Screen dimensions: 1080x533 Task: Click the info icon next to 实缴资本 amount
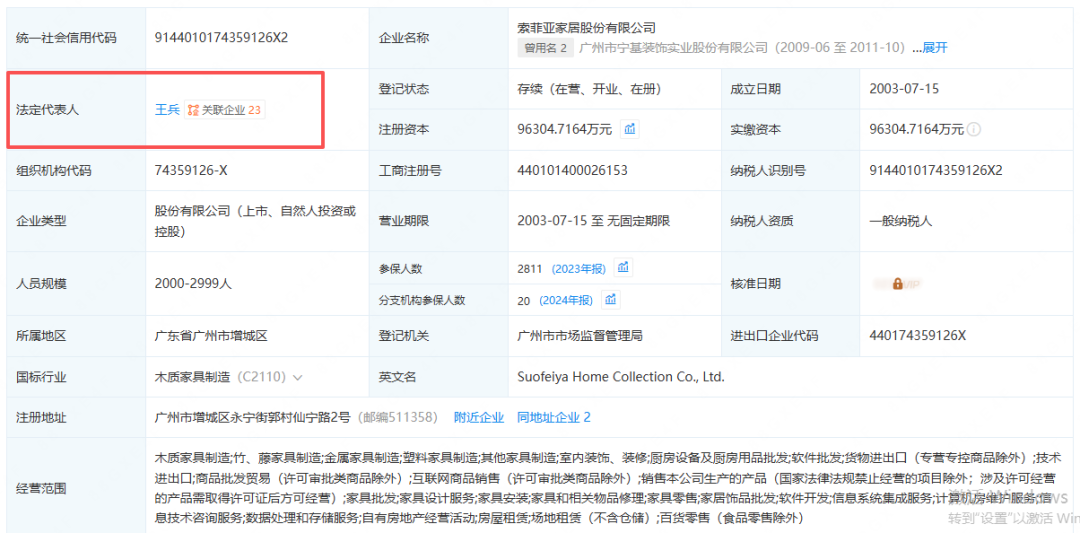(x=974, y=130)
